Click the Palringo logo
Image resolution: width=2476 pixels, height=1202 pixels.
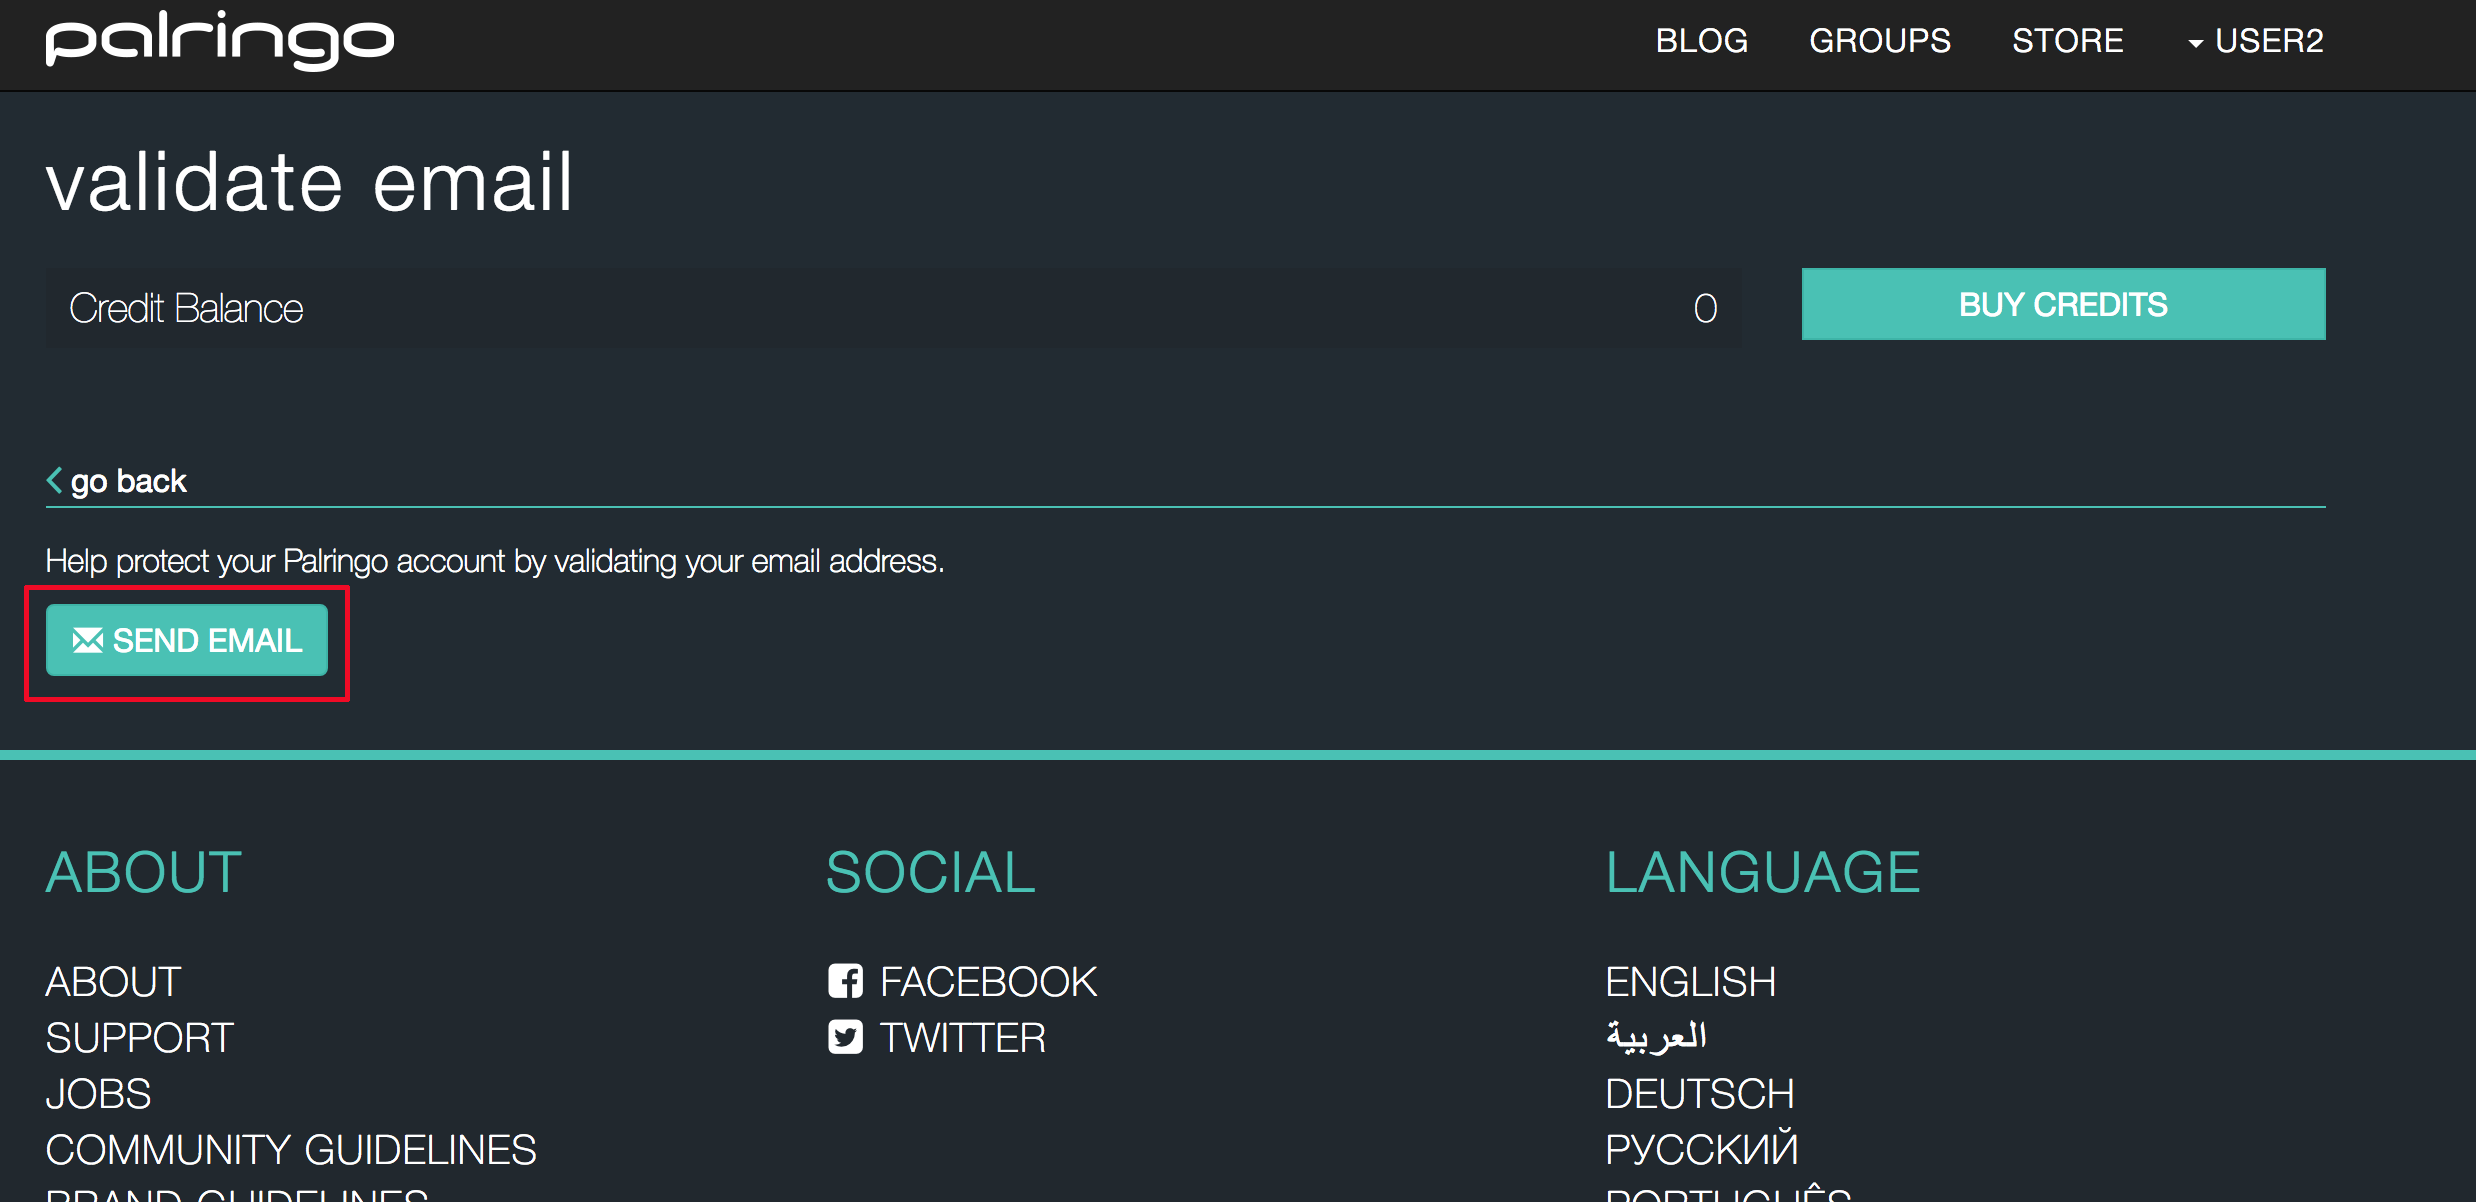(x=220, y=40)
